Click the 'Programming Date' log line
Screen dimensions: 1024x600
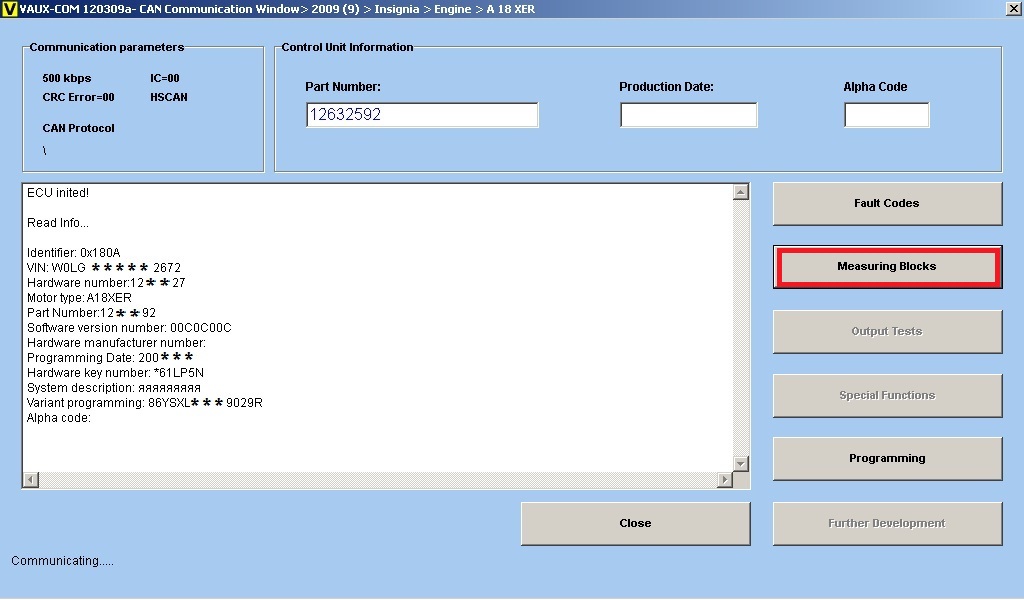coord(110,358)
